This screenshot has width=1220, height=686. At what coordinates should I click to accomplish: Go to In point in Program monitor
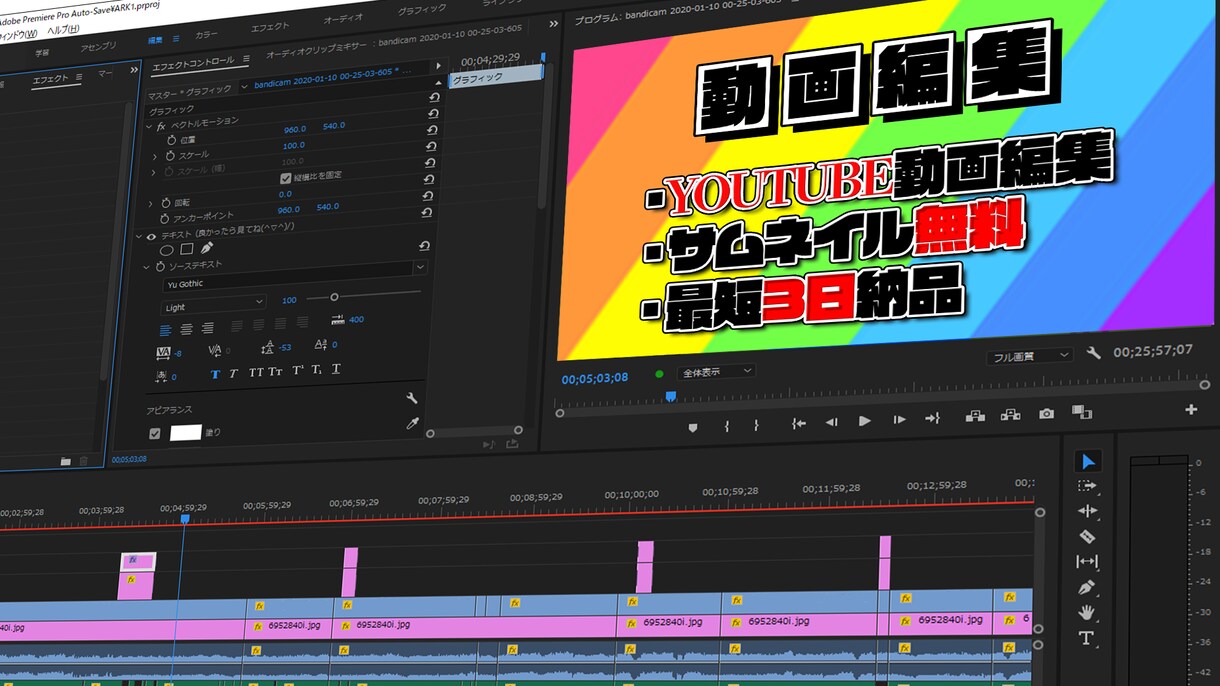799,423
